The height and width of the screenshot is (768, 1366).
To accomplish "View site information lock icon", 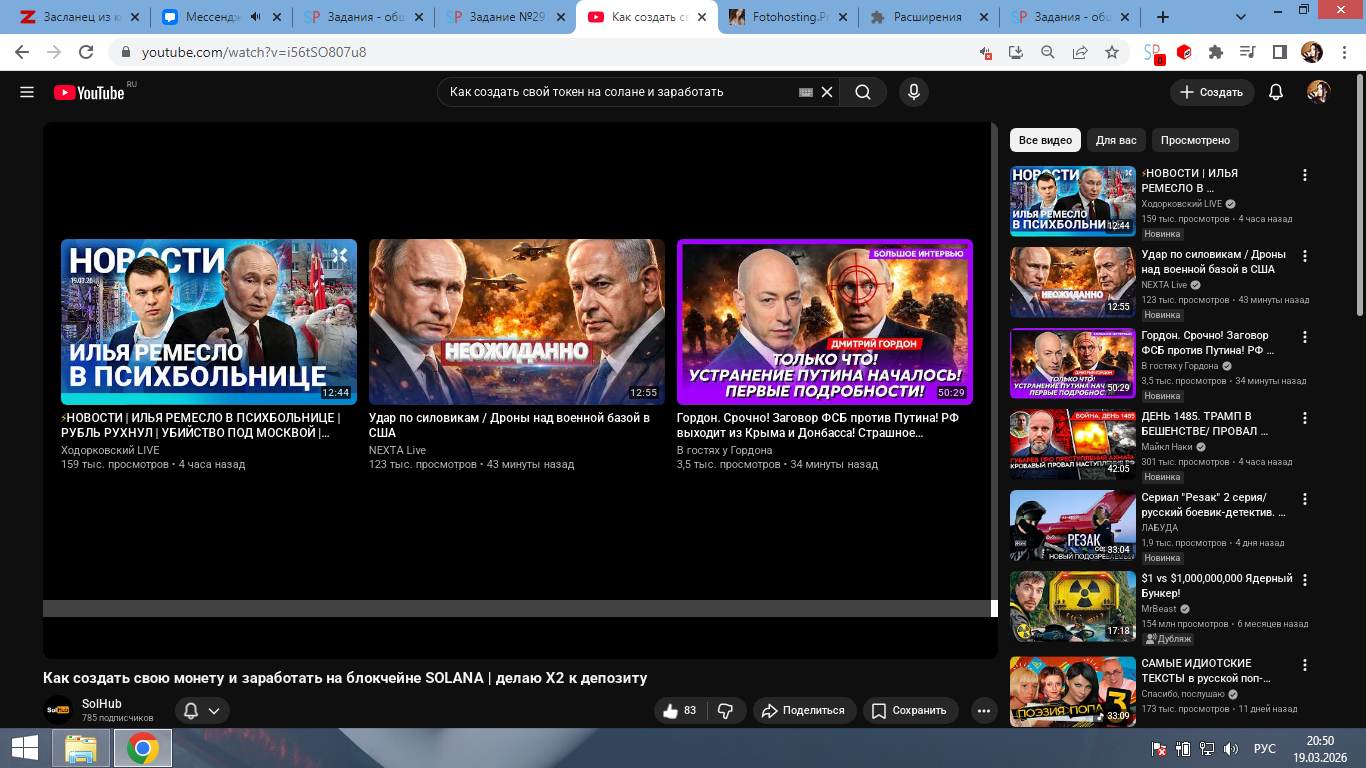I will point(127,52).
